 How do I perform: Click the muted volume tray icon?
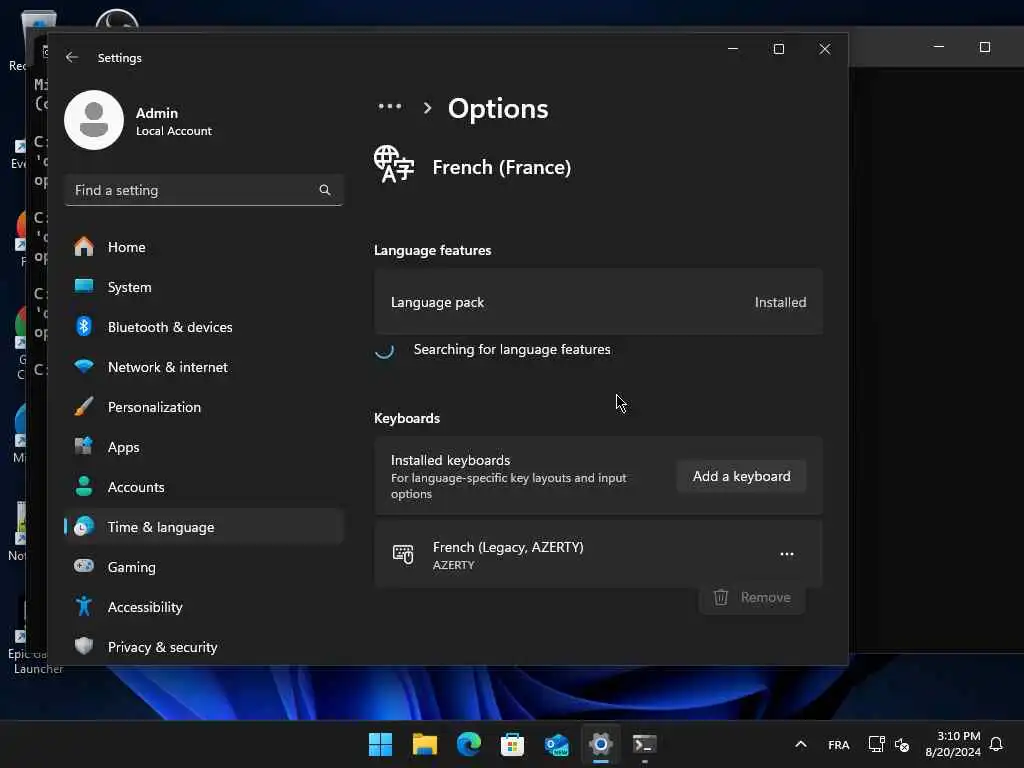[902, 744]
